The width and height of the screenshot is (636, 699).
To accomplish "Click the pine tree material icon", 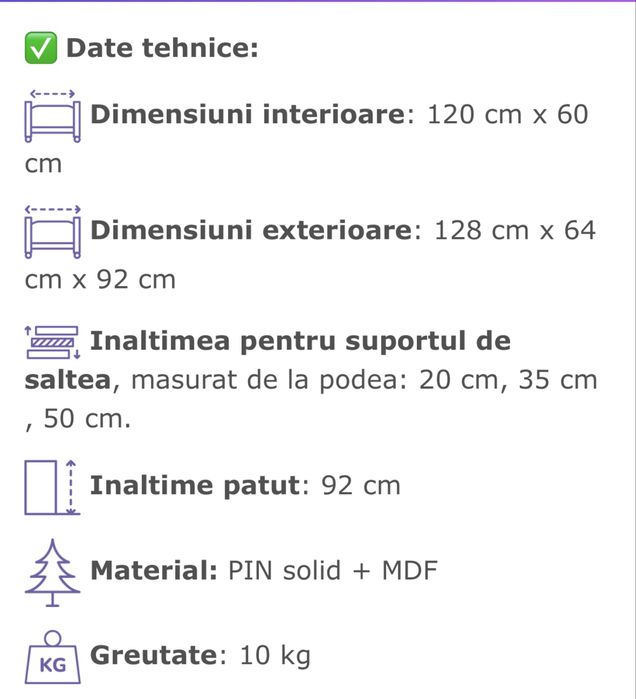I will [53, 573].
